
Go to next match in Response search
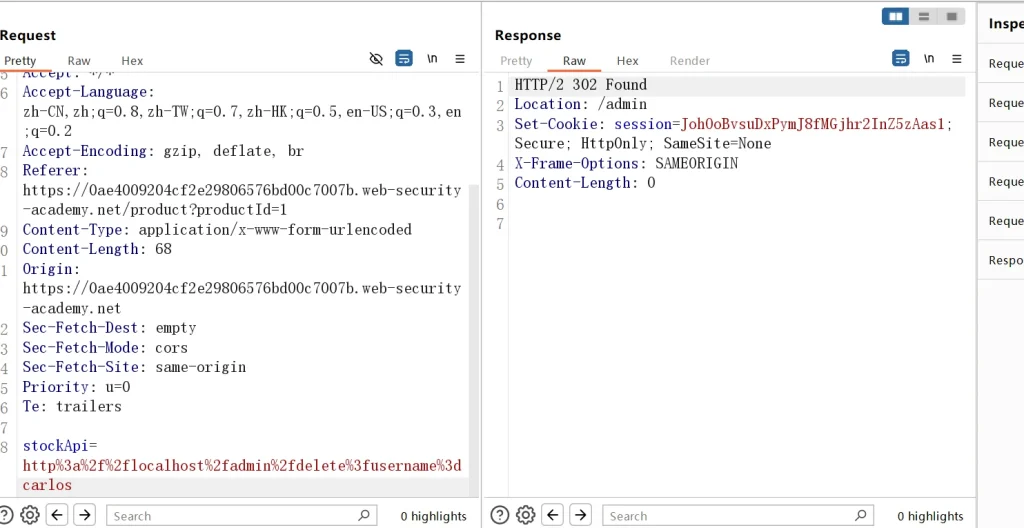581,515
